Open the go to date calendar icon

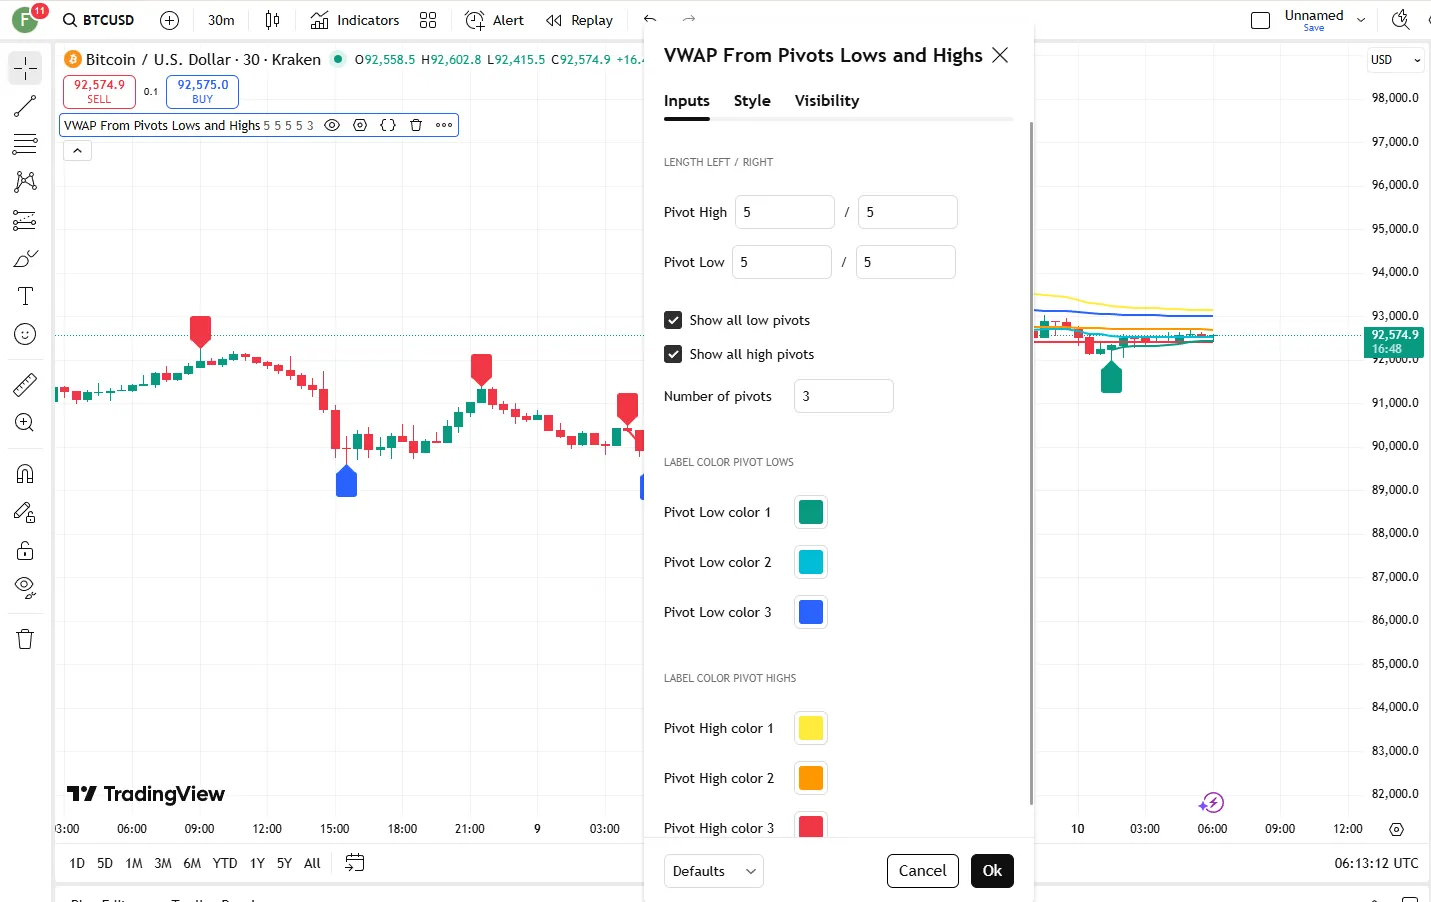pos(355,863)
